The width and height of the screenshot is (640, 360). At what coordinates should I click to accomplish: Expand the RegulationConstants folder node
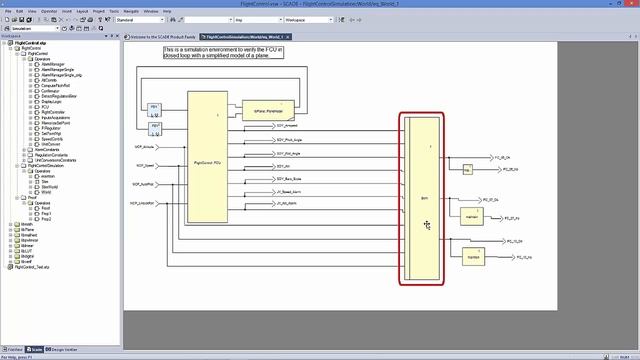click(x=24, y=155)
